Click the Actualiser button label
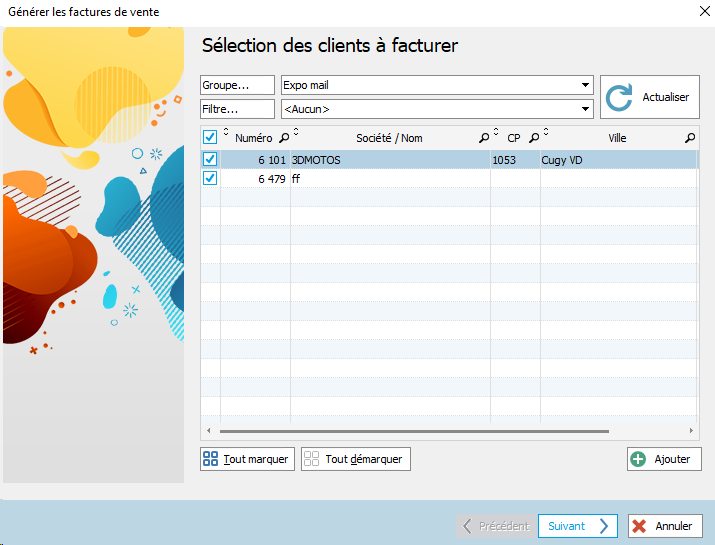 [665, 97]
